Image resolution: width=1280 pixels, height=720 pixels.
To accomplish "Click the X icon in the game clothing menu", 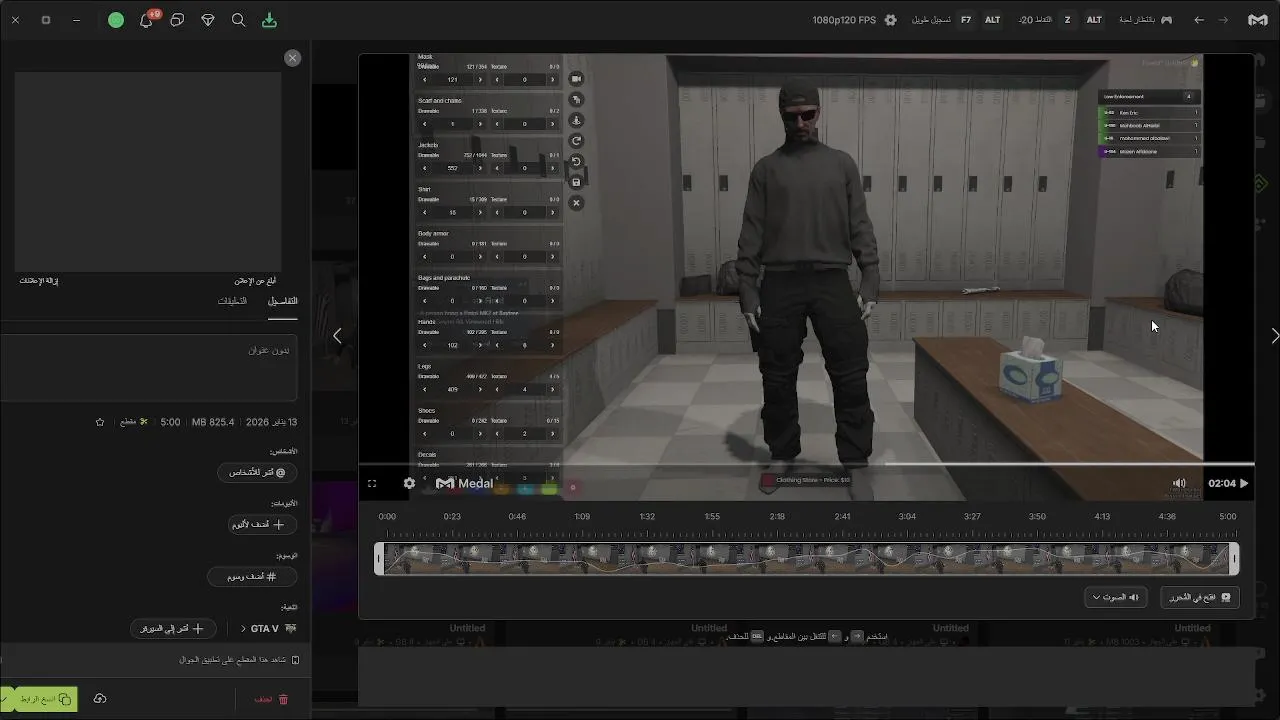I will click(x=576, y=203).
